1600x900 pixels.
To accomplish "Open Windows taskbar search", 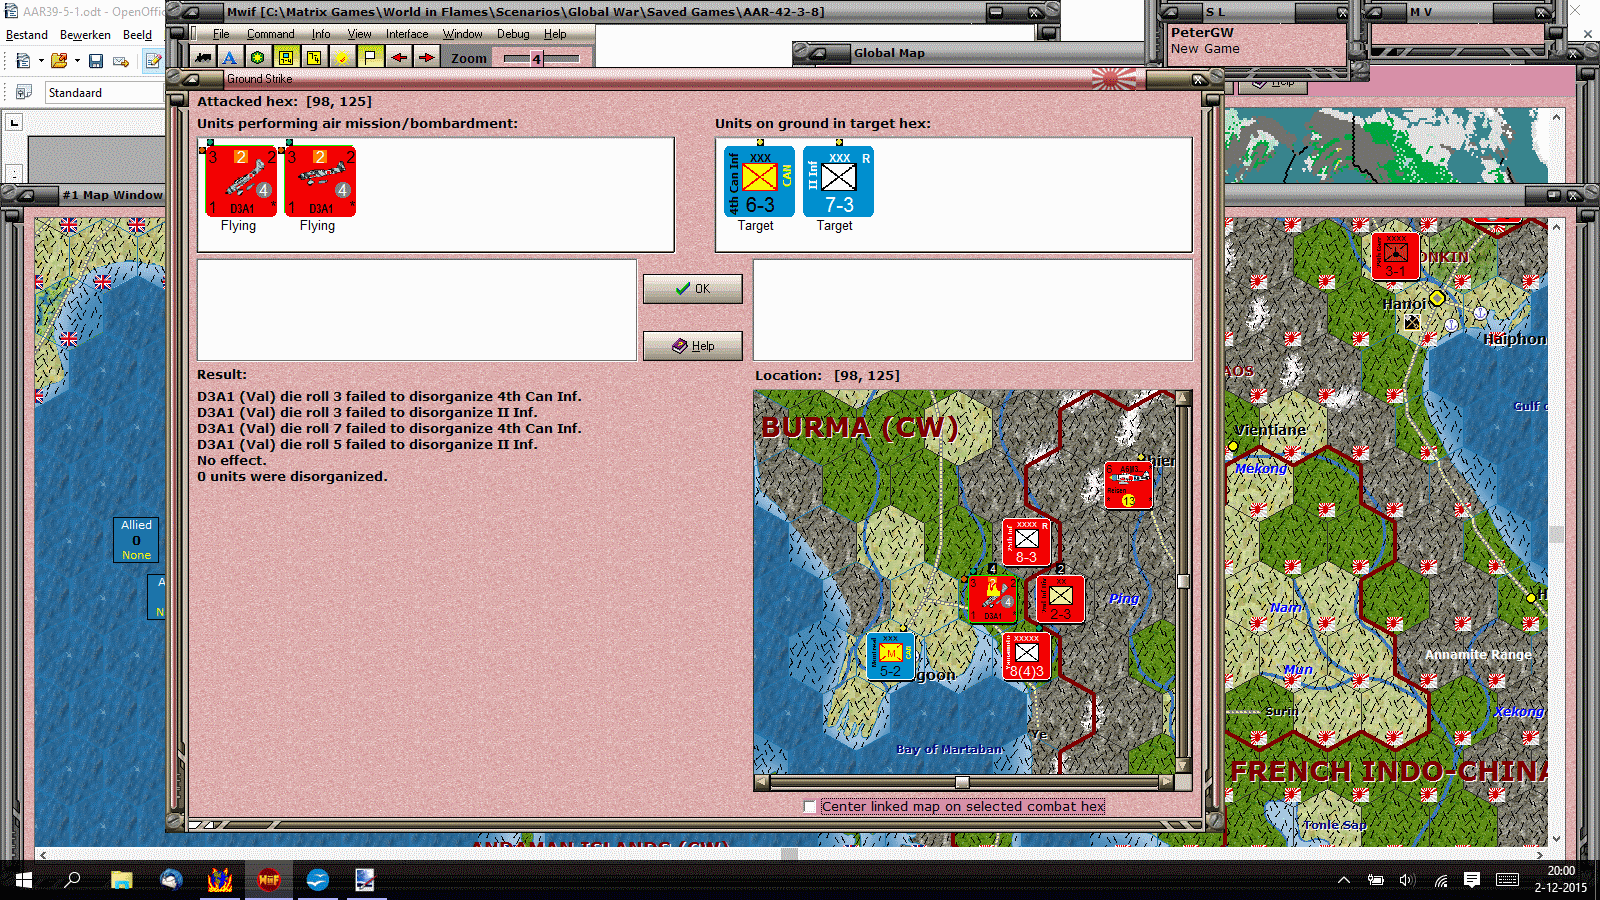I will (x=72, y=880).
